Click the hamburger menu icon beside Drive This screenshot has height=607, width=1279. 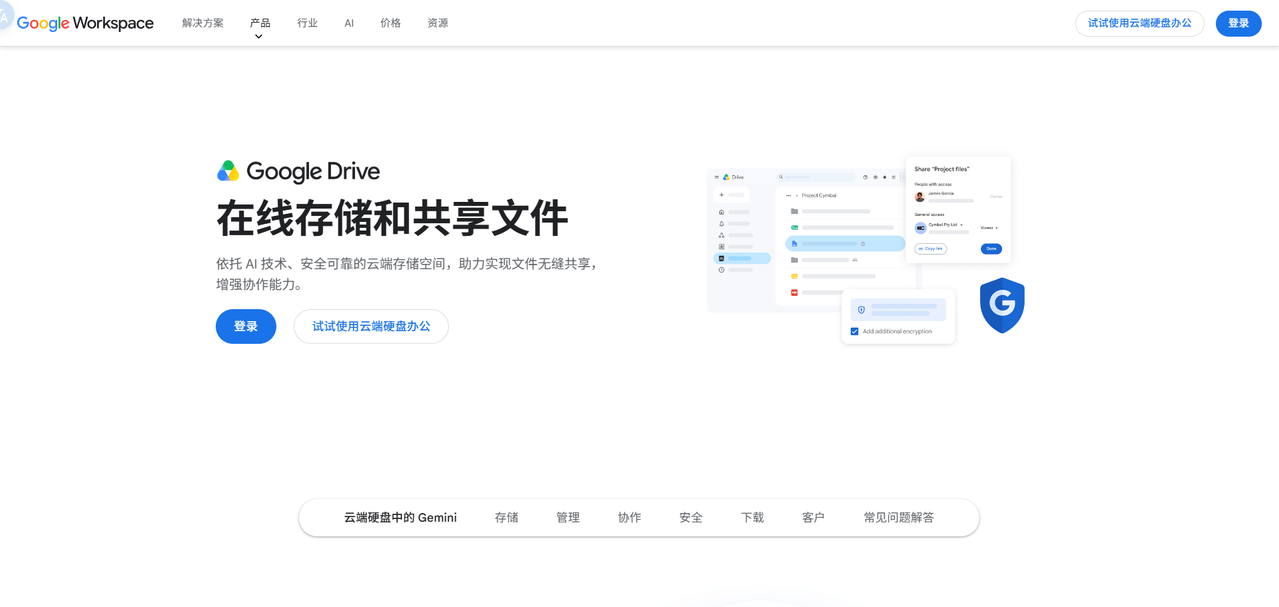[716, 177]
